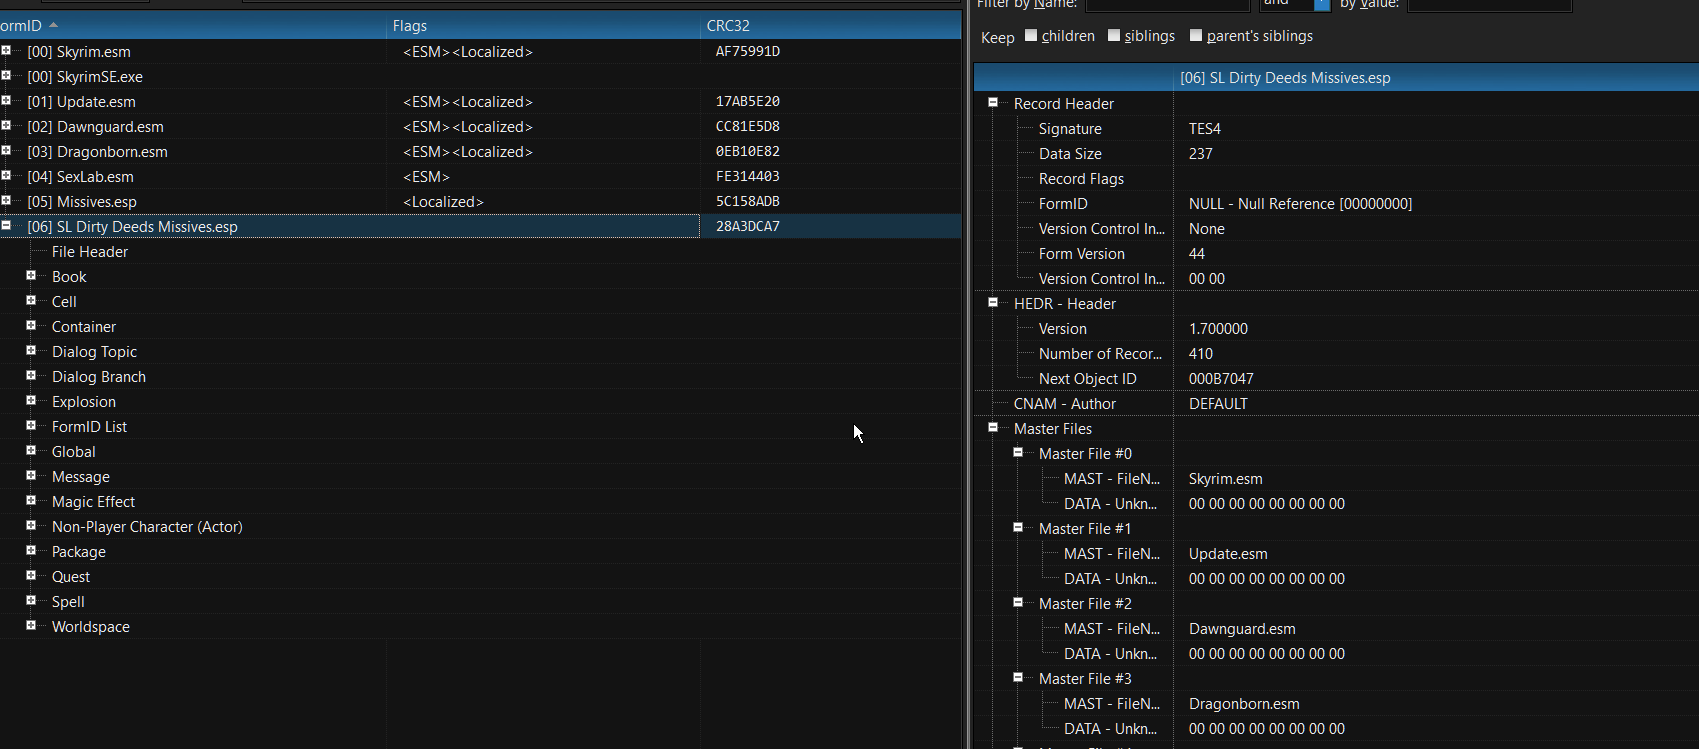Tick the Keep children checkbox
The width and height of the screenshot is (1699, 749).
pyautogui.click(x=1031, y=36)
